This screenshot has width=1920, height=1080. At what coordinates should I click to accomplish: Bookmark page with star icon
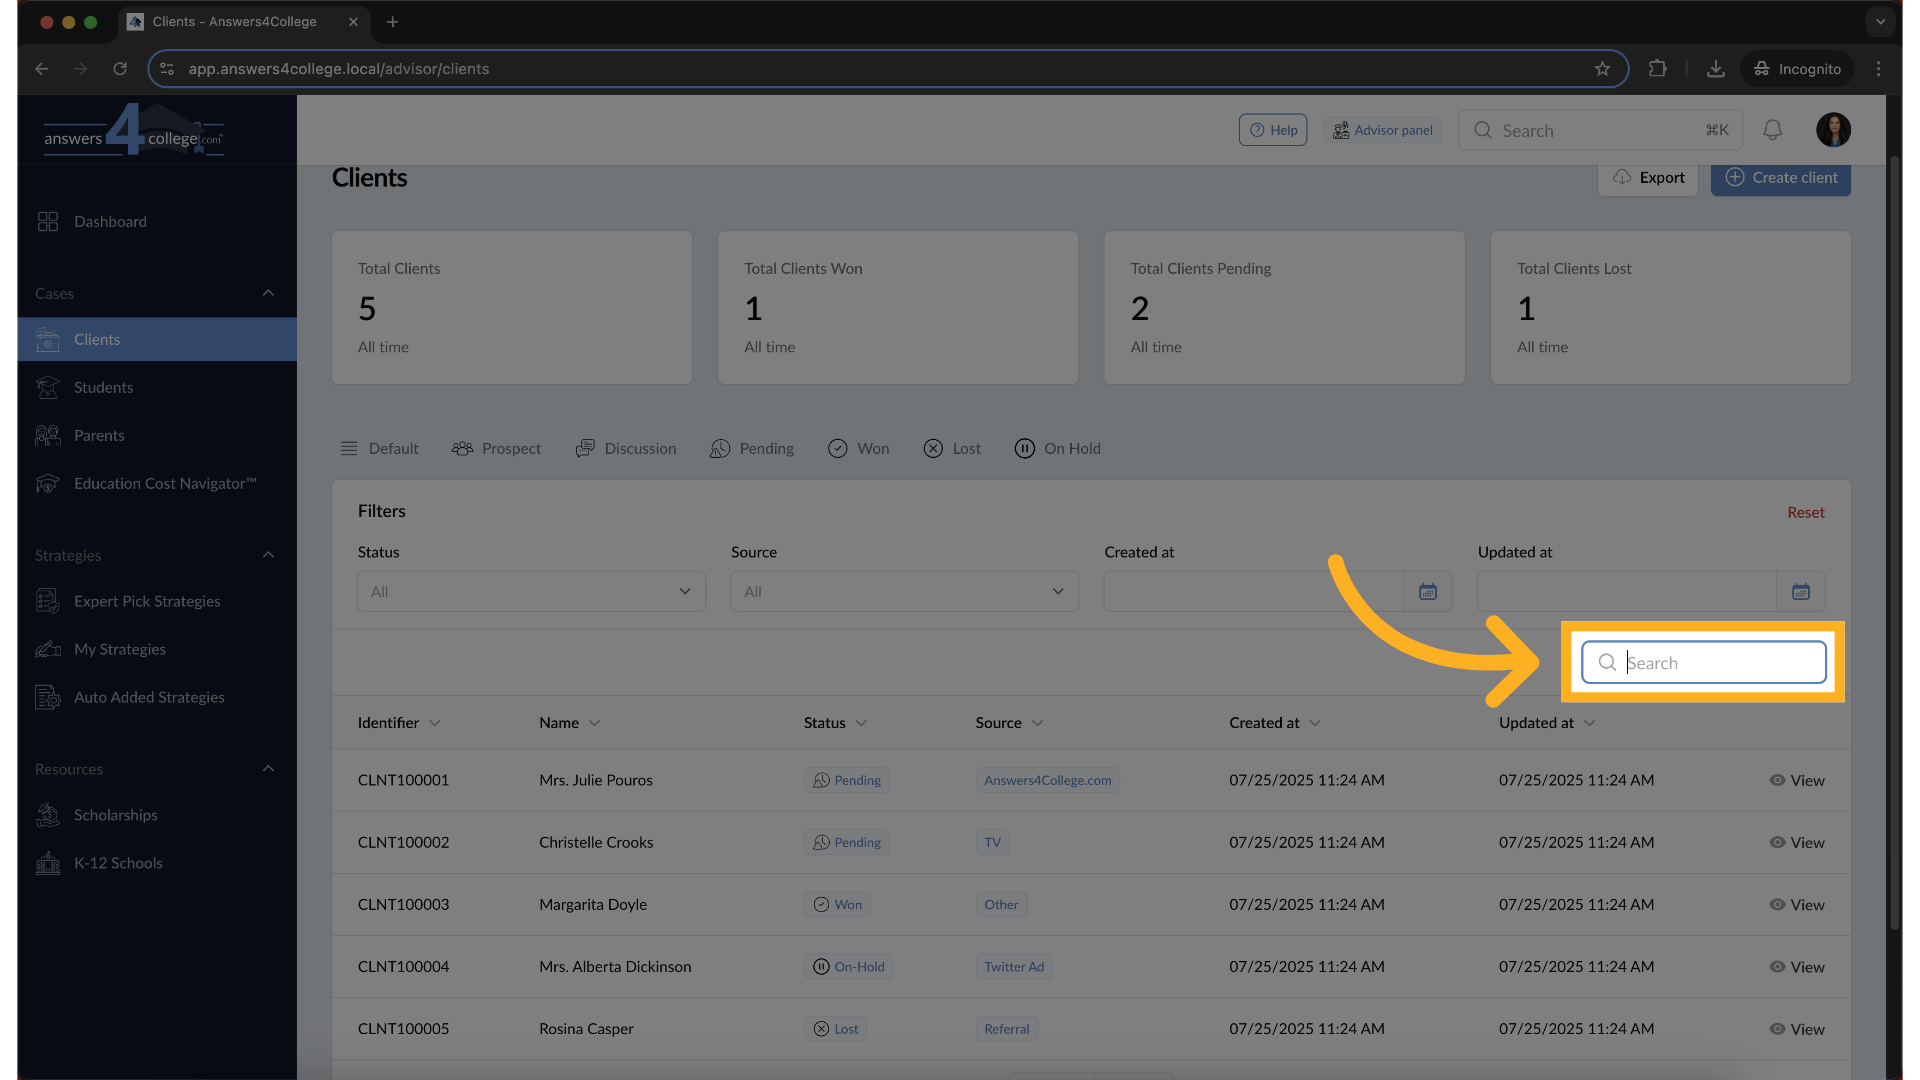pos(1602,69)
